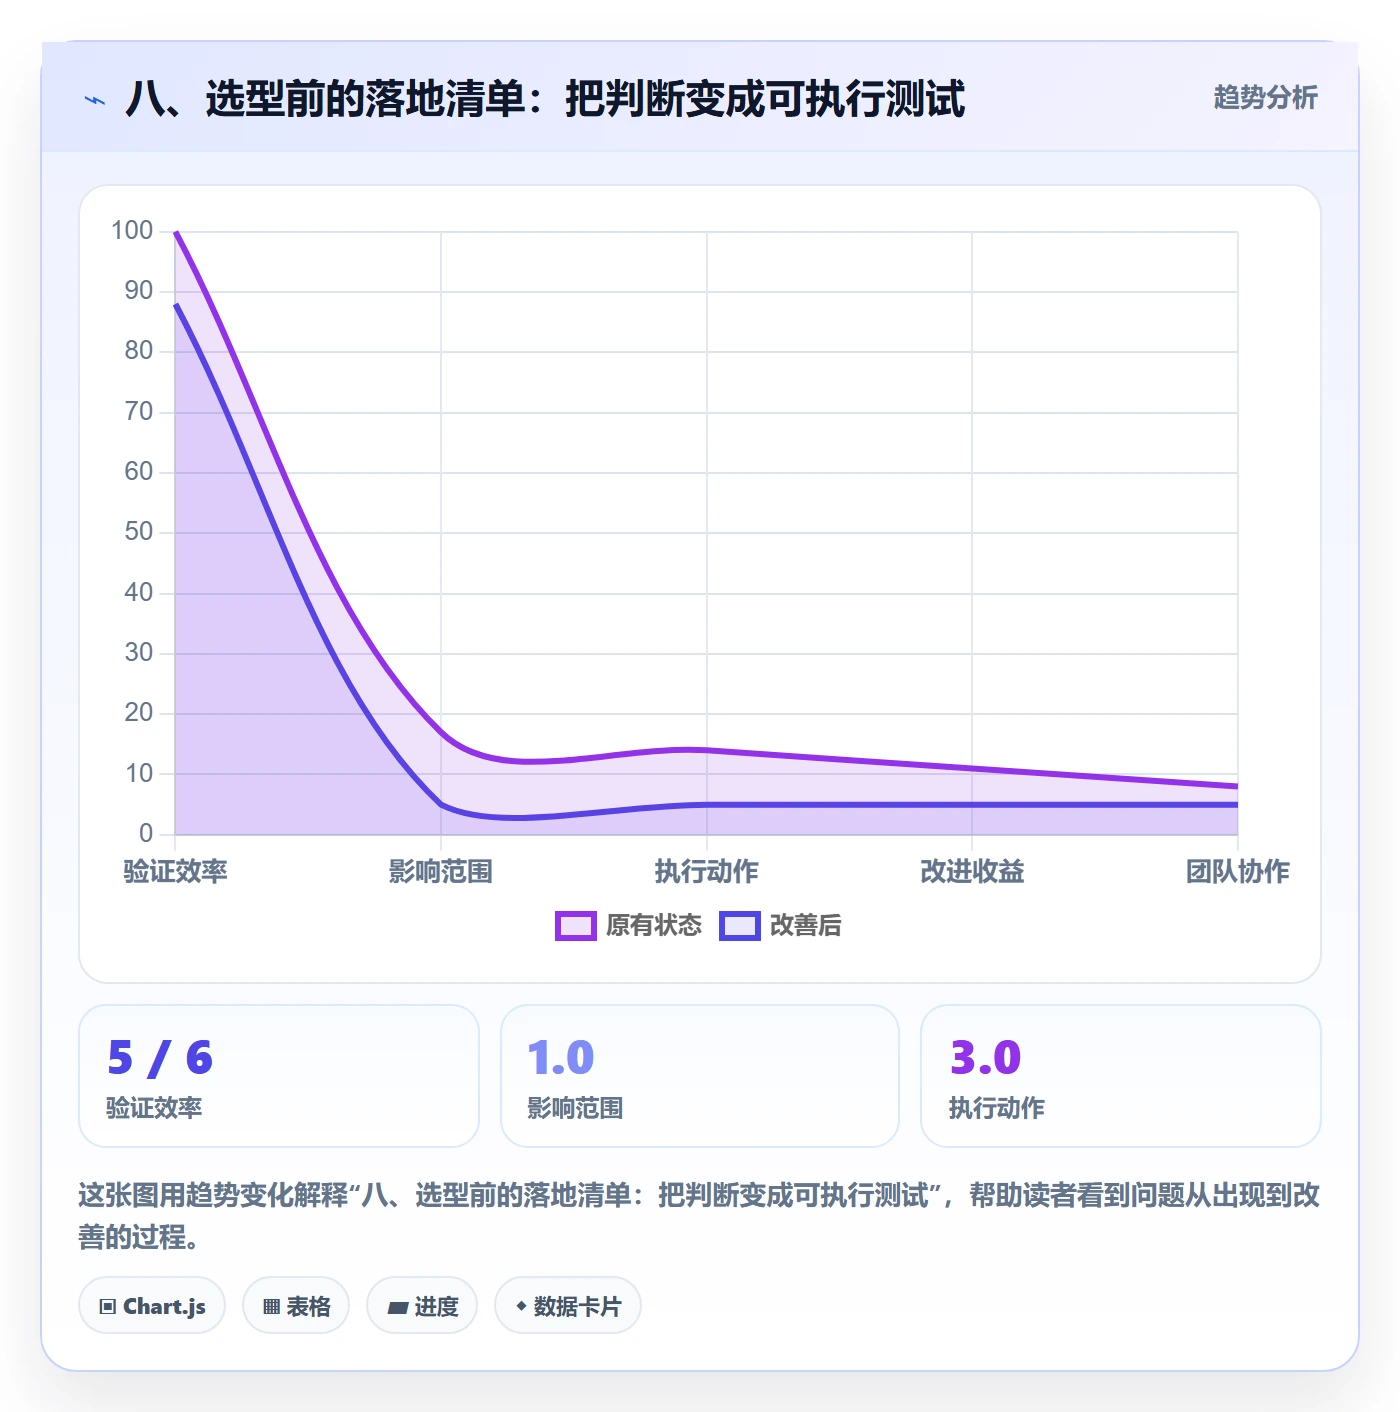Viewport: 1400px width, 1412px height.
Task: Click the purple line peak at 验证效率
Action: coord(176,232)
